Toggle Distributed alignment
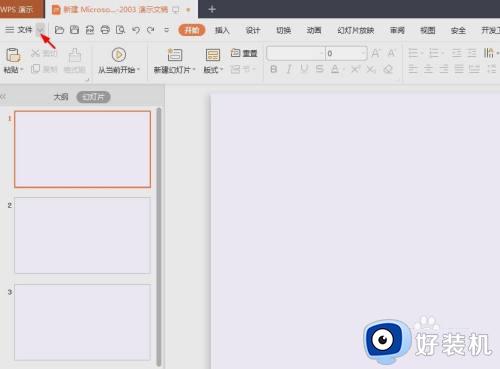The width and height of the screenshot is (500, 369). [474, 69]
